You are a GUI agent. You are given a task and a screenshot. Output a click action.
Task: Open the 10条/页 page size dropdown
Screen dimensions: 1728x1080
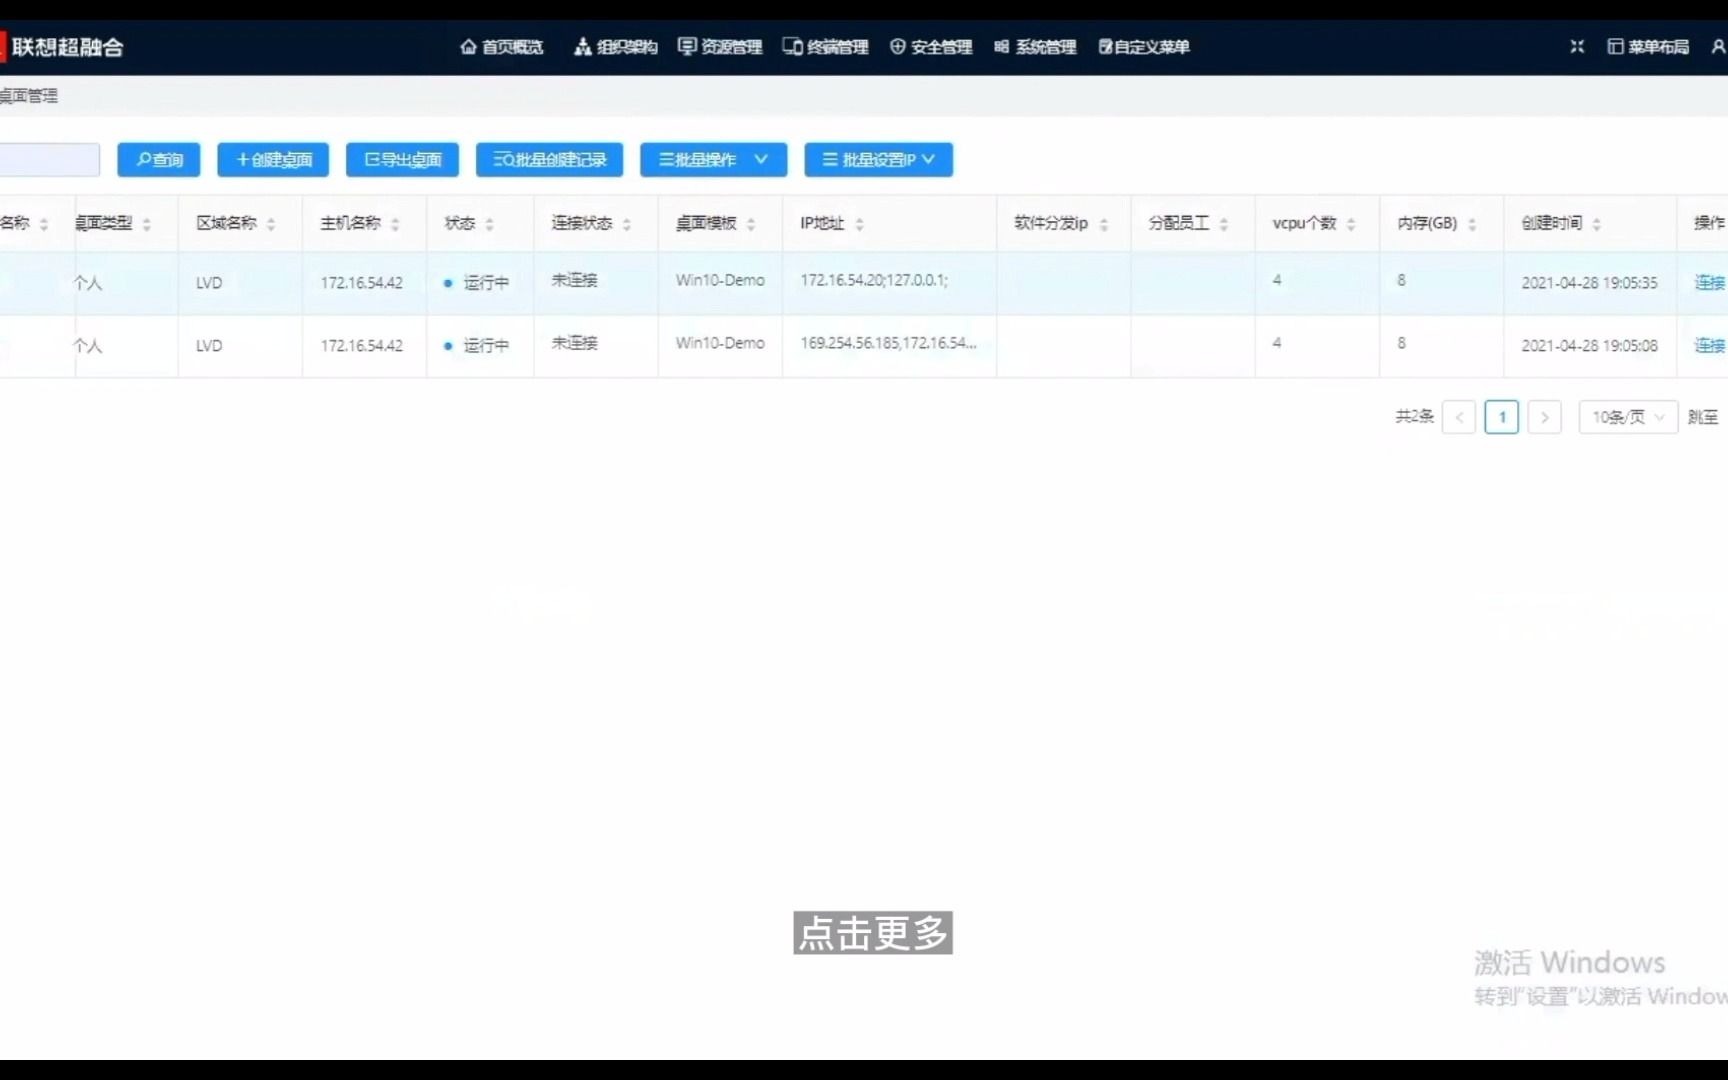tap(1628, 417)
